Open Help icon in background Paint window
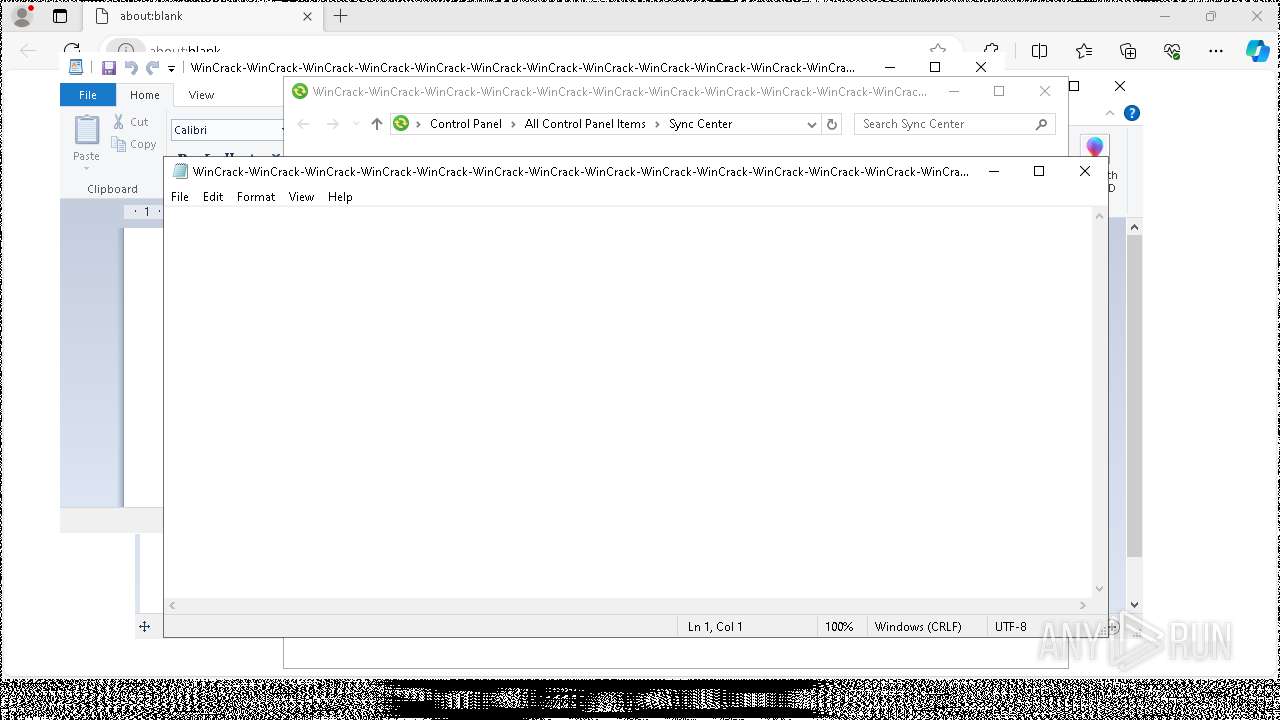The width and height of the screenshot is (1280, 720). [1131, 113]
